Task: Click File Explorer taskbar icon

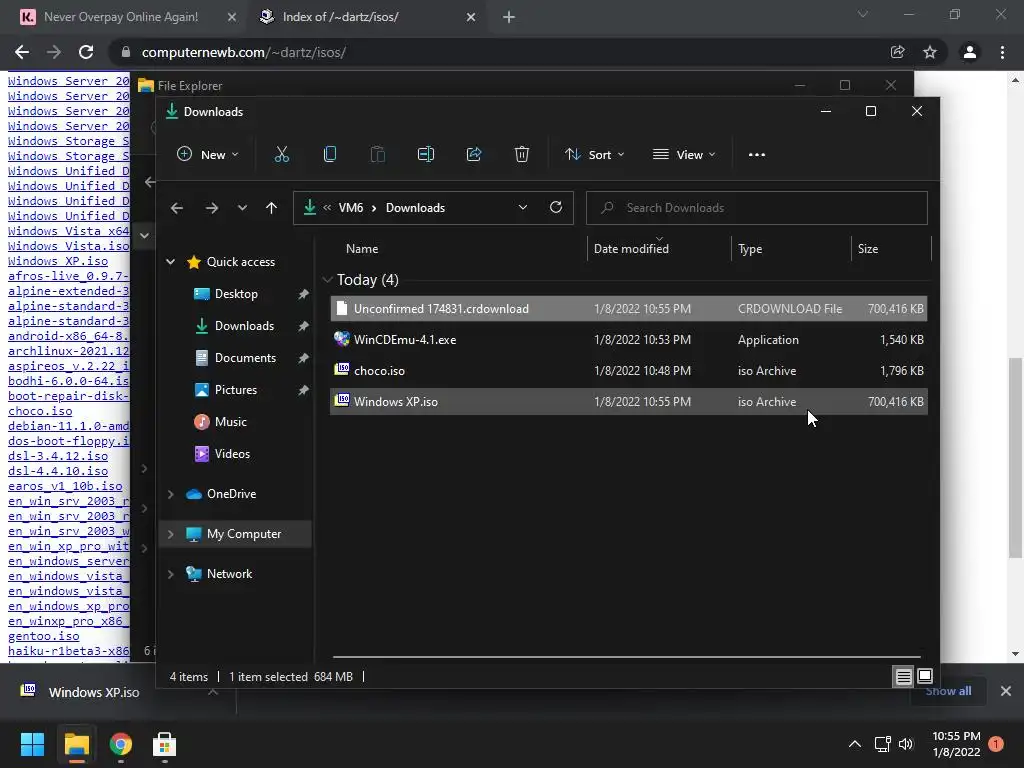Action: (76, 744)
